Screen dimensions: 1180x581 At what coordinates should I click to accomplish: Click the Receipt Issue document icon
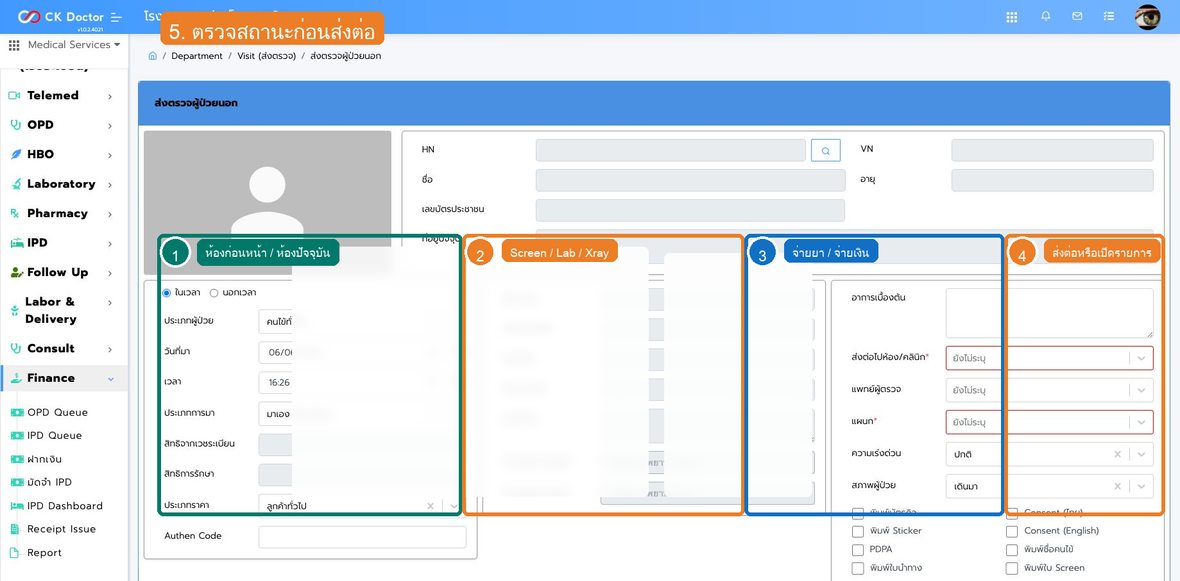(14, 529)
